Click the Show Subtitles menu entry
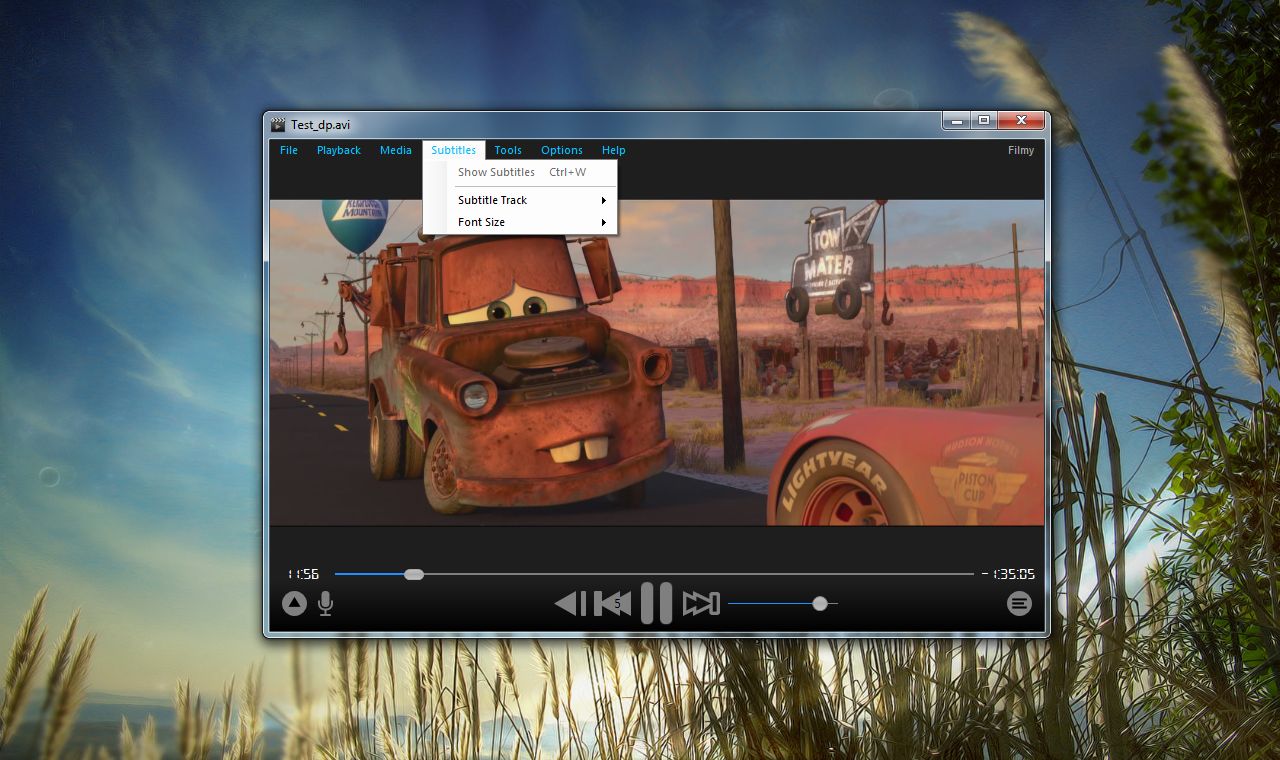The image size is (1280, 760). pos(520,172)
